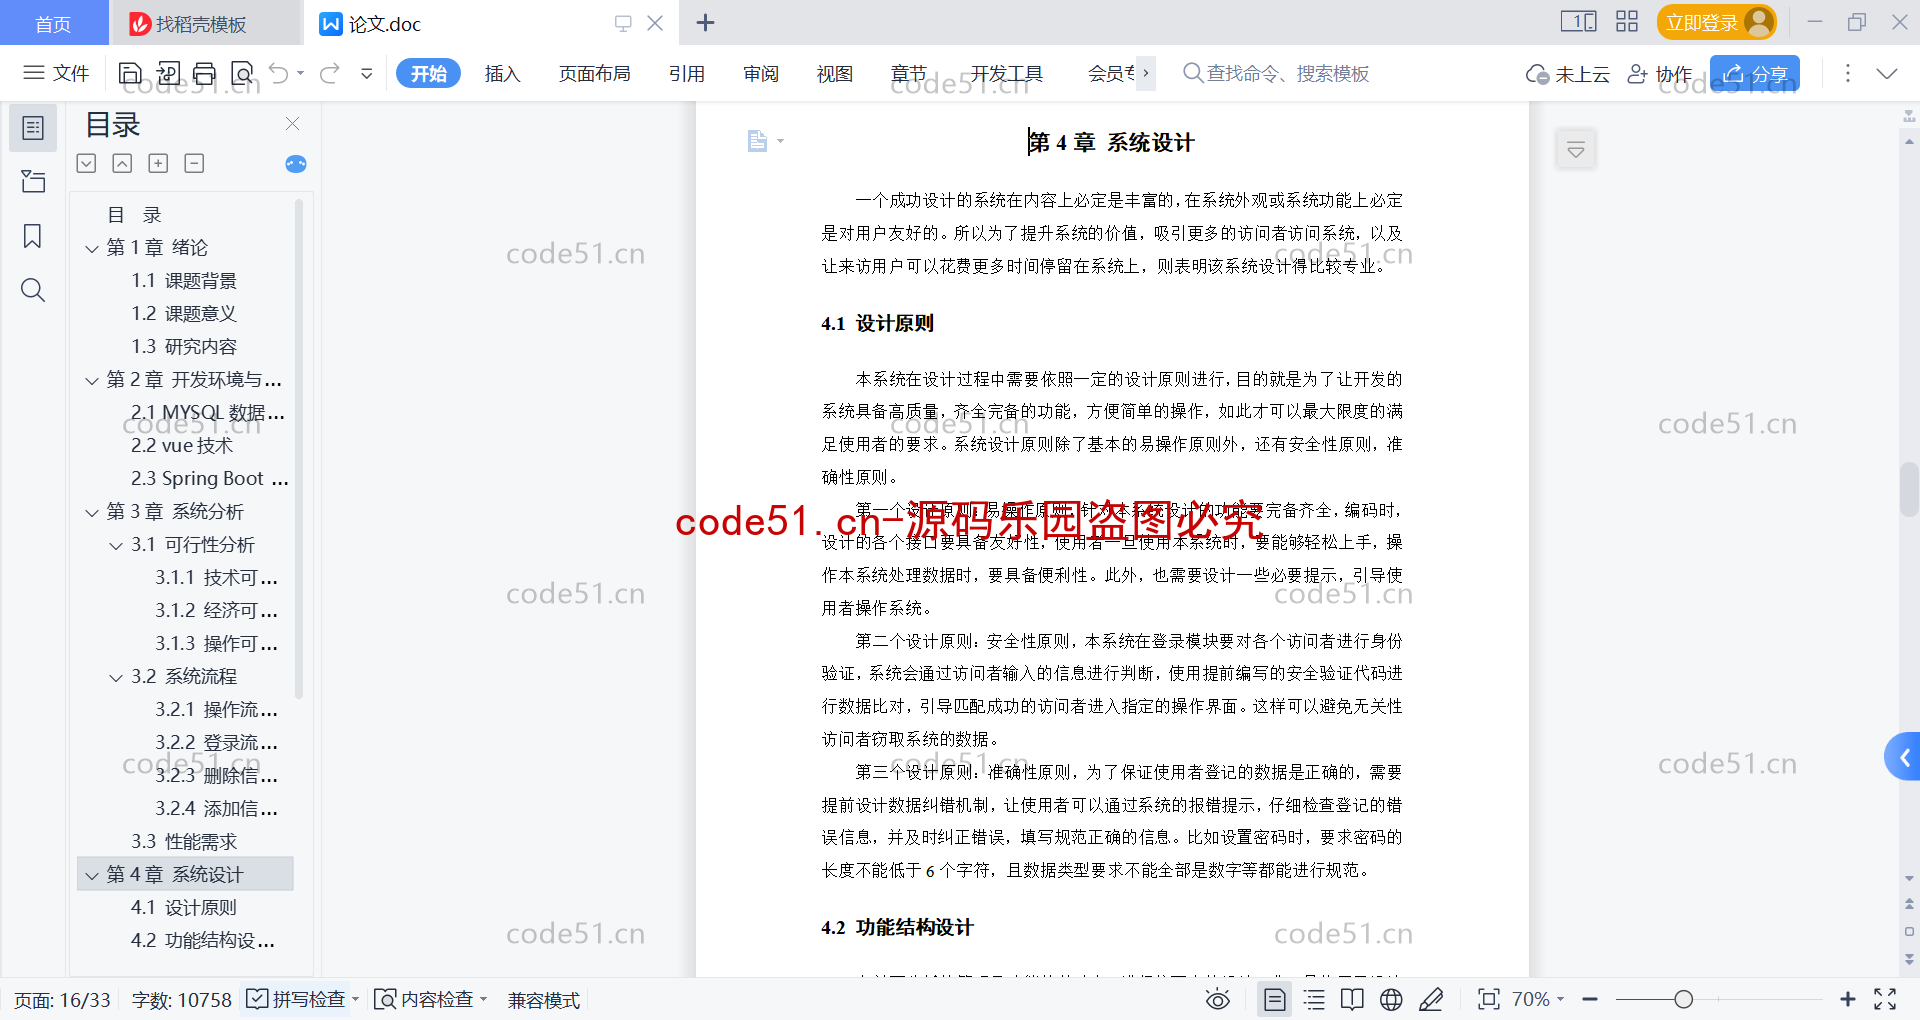Image resolution: width=1920 pixels, height=1020 pixels.
Task: Open the search magnifier in left sidebar
Action: (33, 290)
